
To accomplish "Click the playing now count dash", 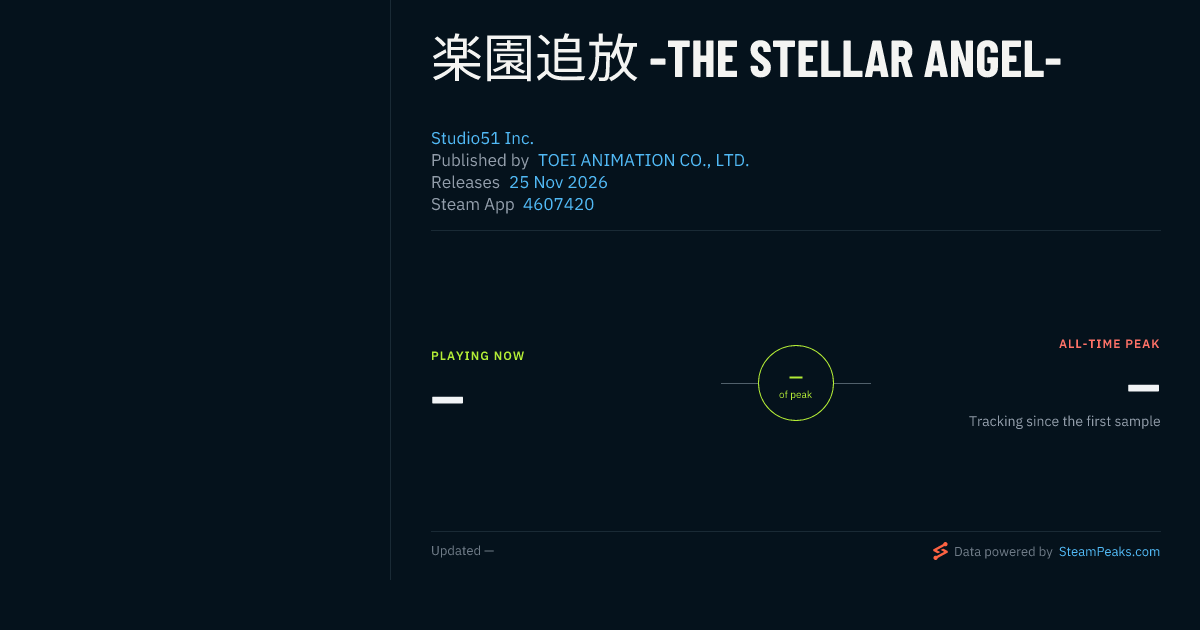I will [x=447, y=400].
